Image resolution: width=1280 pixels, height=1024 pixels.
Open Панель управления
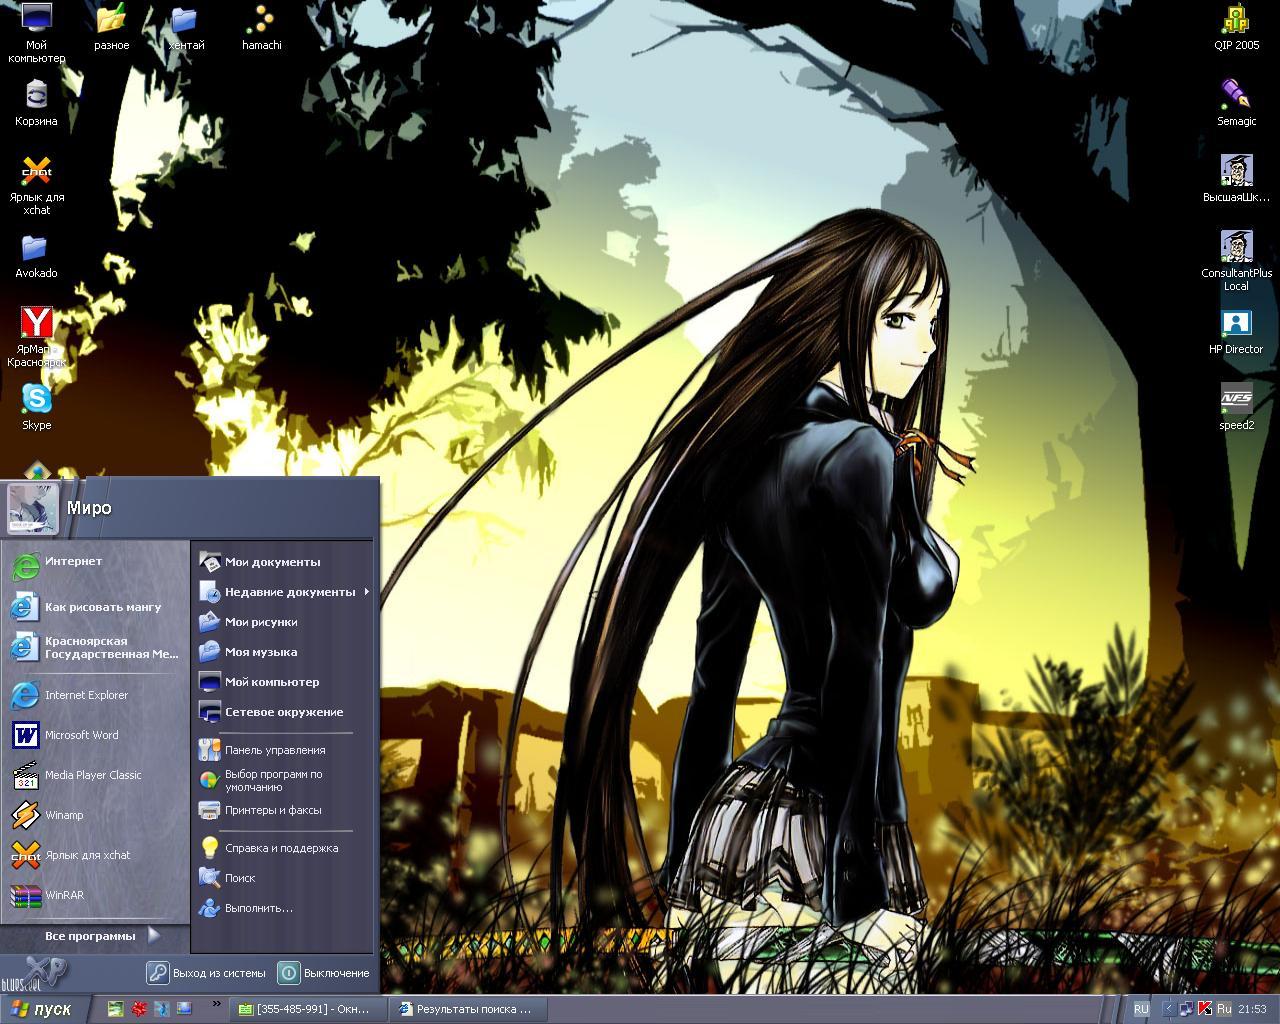(x=284, y=750)
